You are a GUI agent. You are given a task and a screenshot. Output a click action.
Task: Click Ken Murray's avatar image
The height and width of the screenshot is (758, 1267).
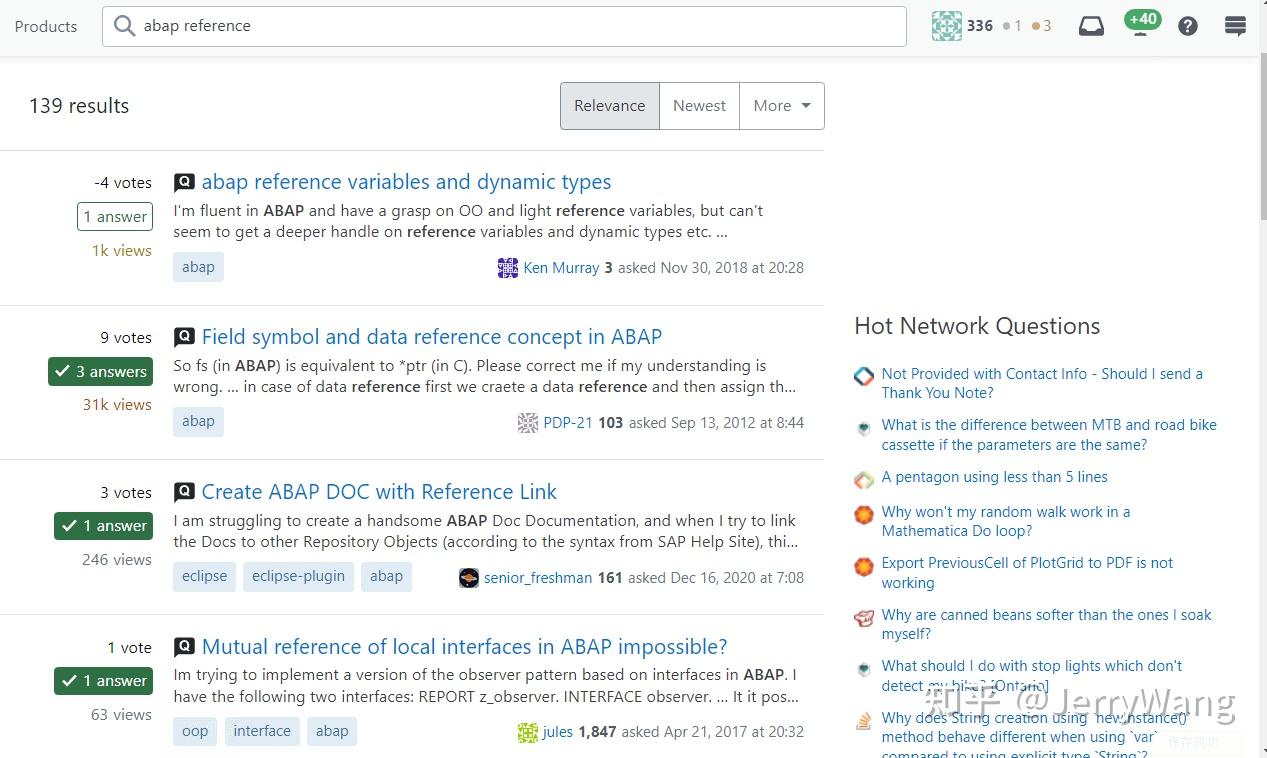click(508, 268)
